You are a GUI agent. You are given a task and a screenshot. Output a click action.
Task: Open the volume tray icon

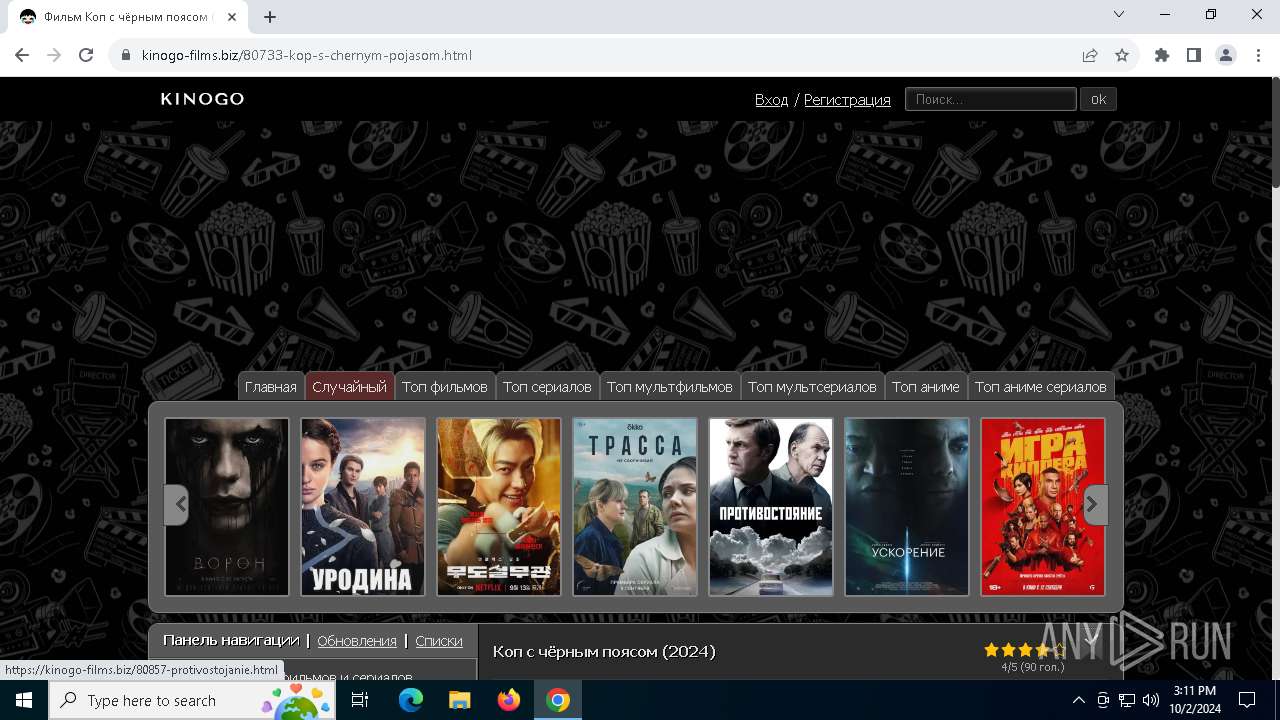pyautogui.click(x=1151, y=700)
